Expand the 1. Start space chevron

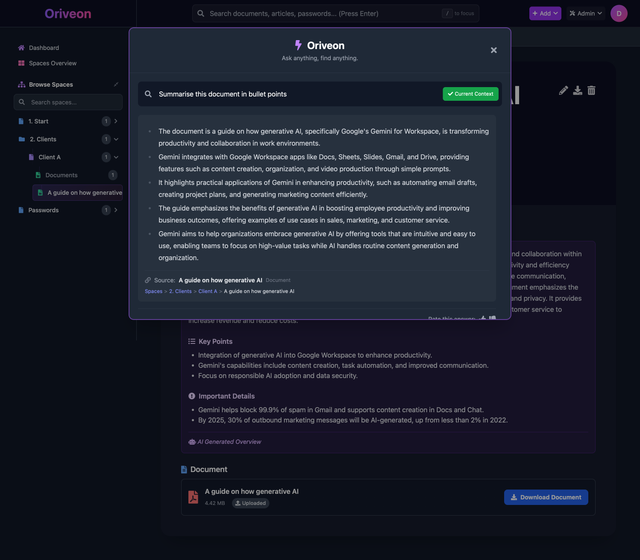coord(116,121)
